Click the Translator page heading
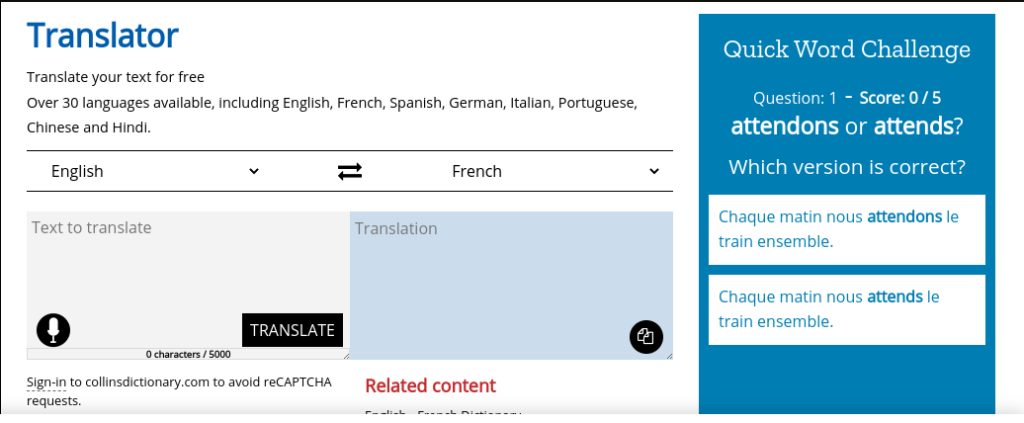The height and width of the screenshot is (423, 1024). click(x=103, y=35)
